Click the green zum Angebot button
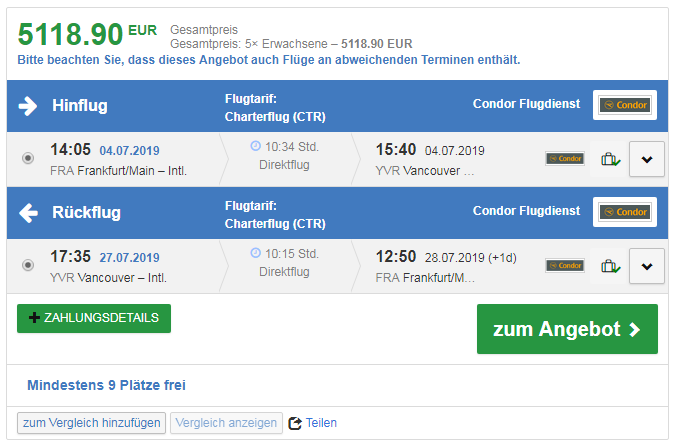Viewport: 677px width, 446px height. [x=567, y=329]
